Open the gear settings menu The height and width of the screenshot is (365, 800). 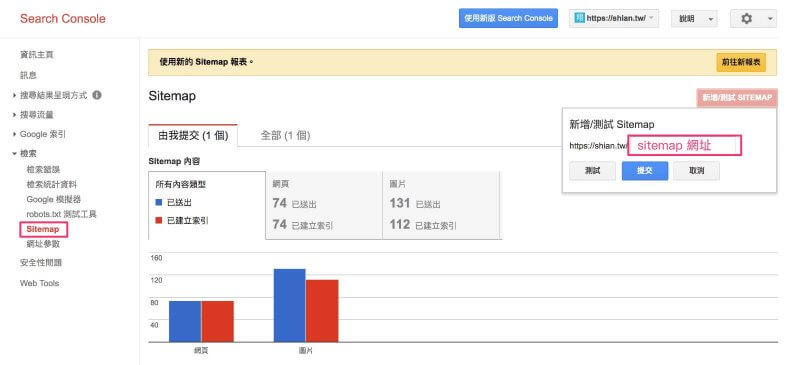pyautogui.click(x=753, y=19)
